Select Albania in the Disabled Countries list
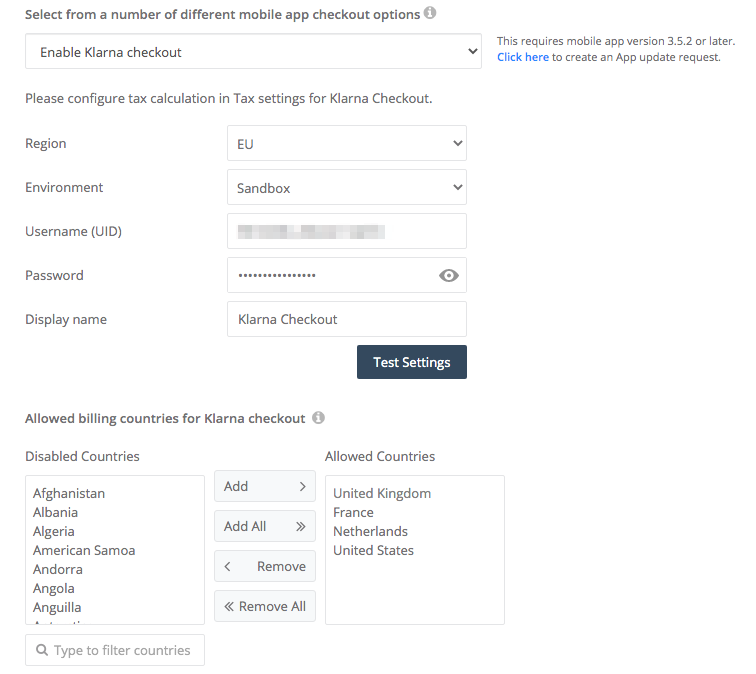 click(55, 512)
